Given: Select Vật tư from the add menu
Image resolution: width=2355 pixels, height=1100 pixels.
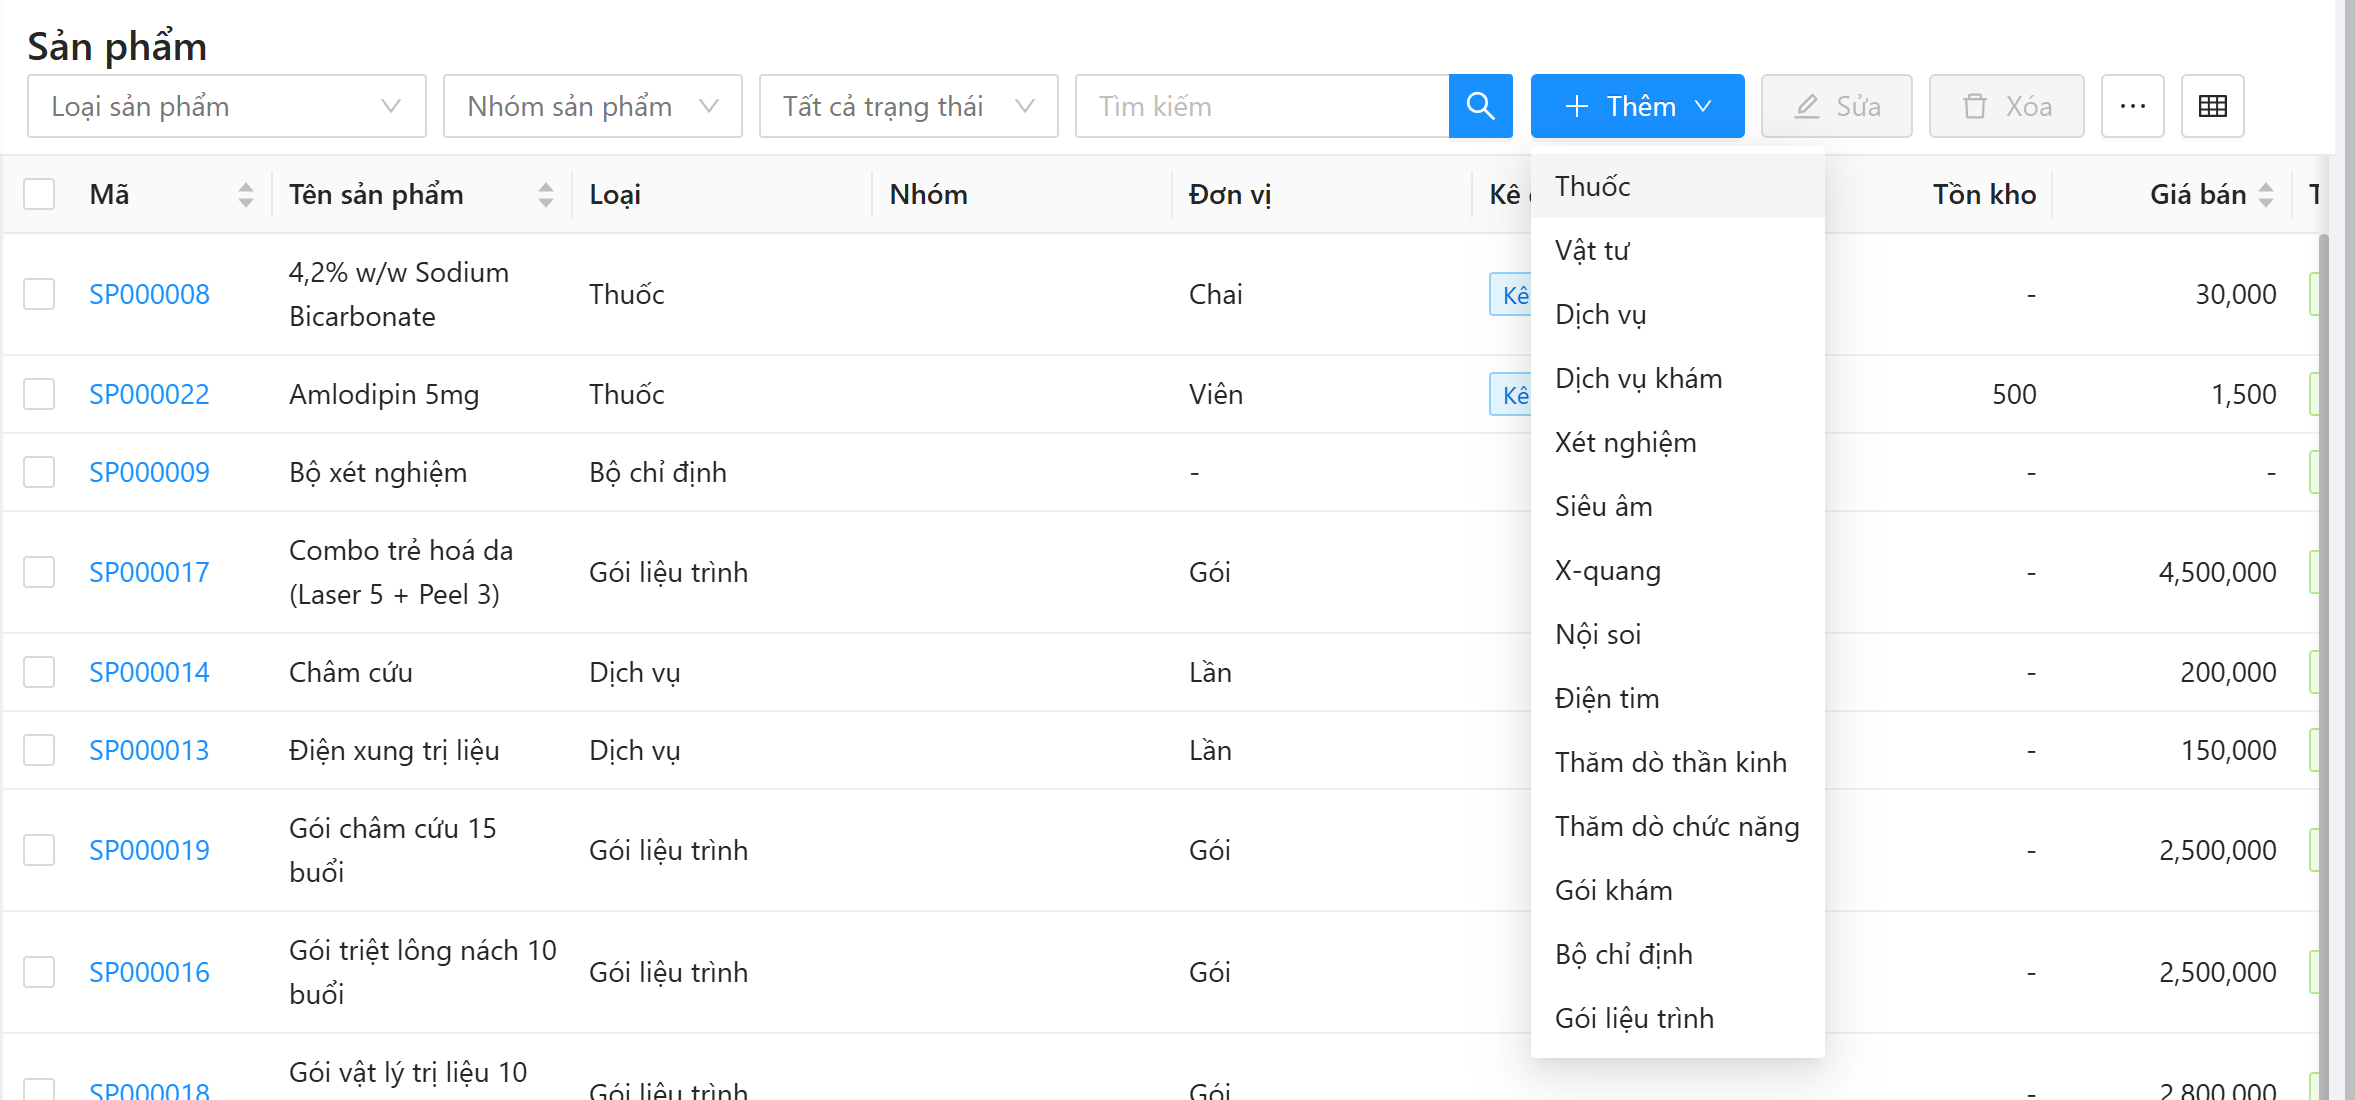Looking at the screenshot, I should [1677, 250].
